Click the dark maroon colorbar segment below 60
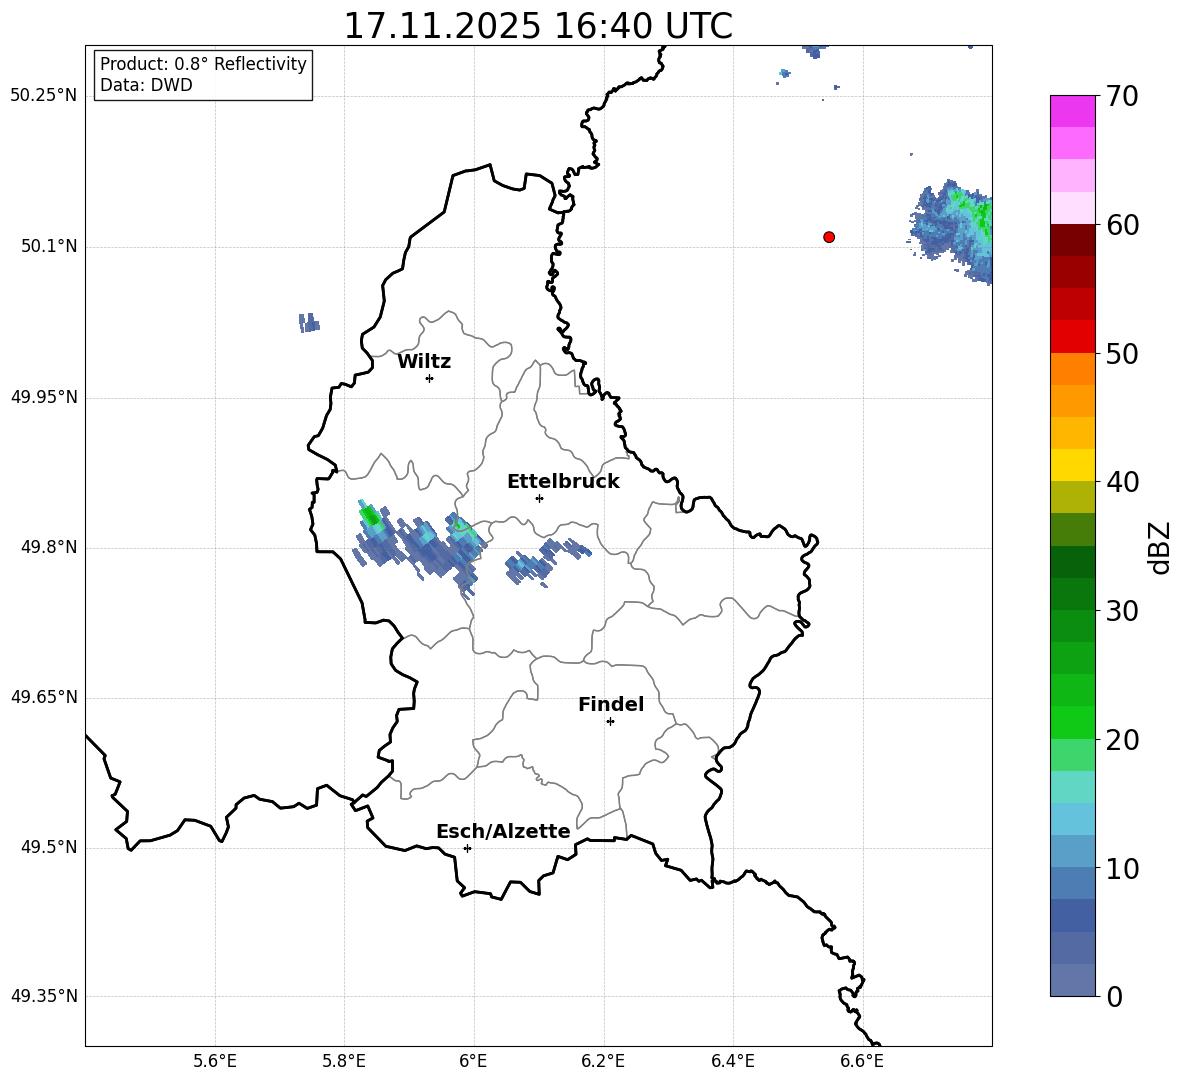The width and height of the screenshot is (1184, 1081). 1072,240
